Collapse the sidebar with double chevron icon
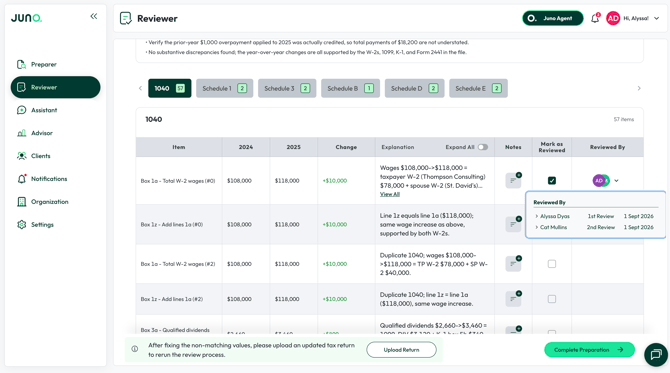Viewport: 670px width, 373px height. pos(94,16)
